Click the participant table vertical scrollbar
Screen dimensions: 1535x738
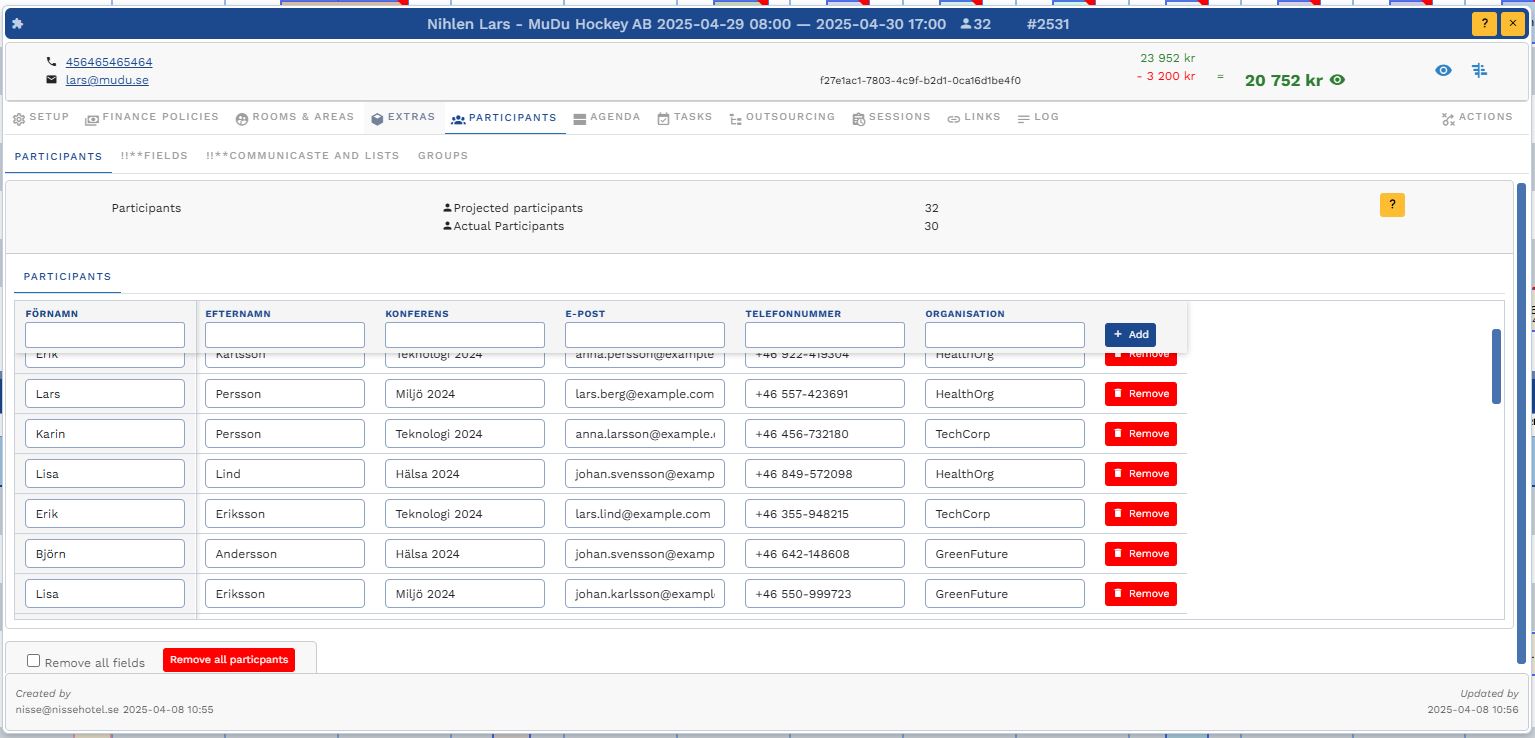coord(1496,366)
